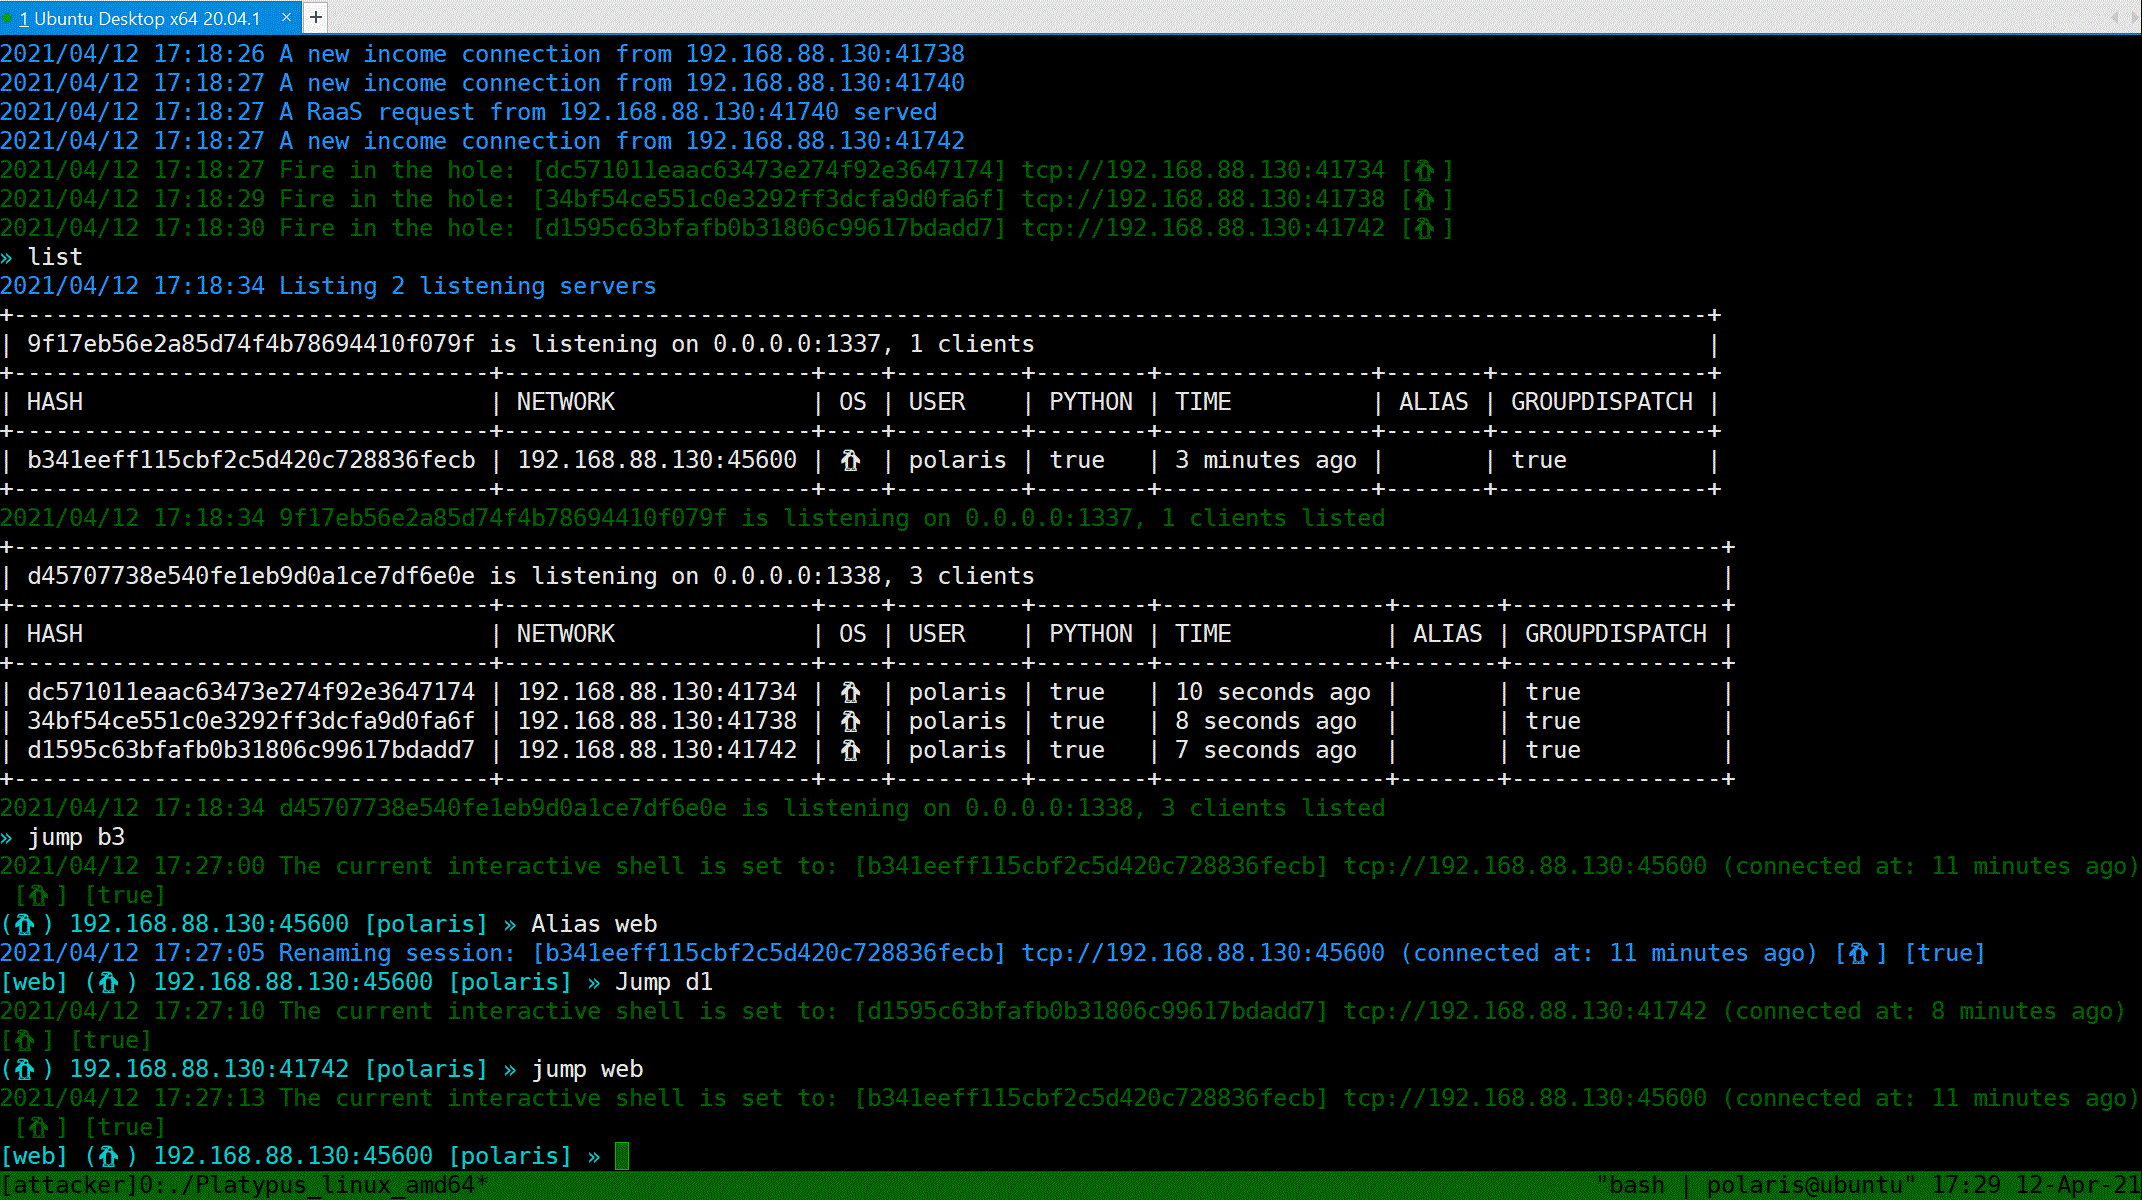2142x1200 pixels.
Task: Click the penguin OS icon in b341eeff row
Action: pos(850,460)
